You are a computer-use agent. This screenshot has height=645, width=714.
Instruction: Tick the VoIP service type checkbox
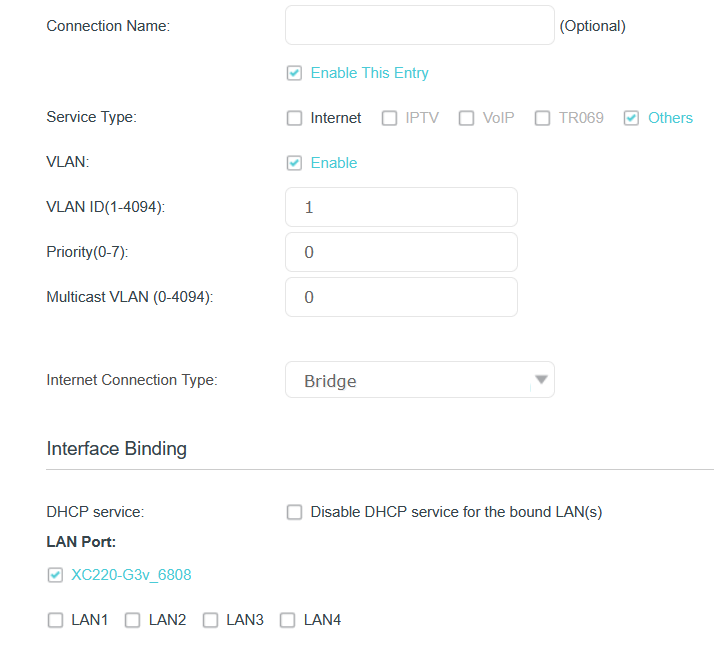[x=466, y=118]
